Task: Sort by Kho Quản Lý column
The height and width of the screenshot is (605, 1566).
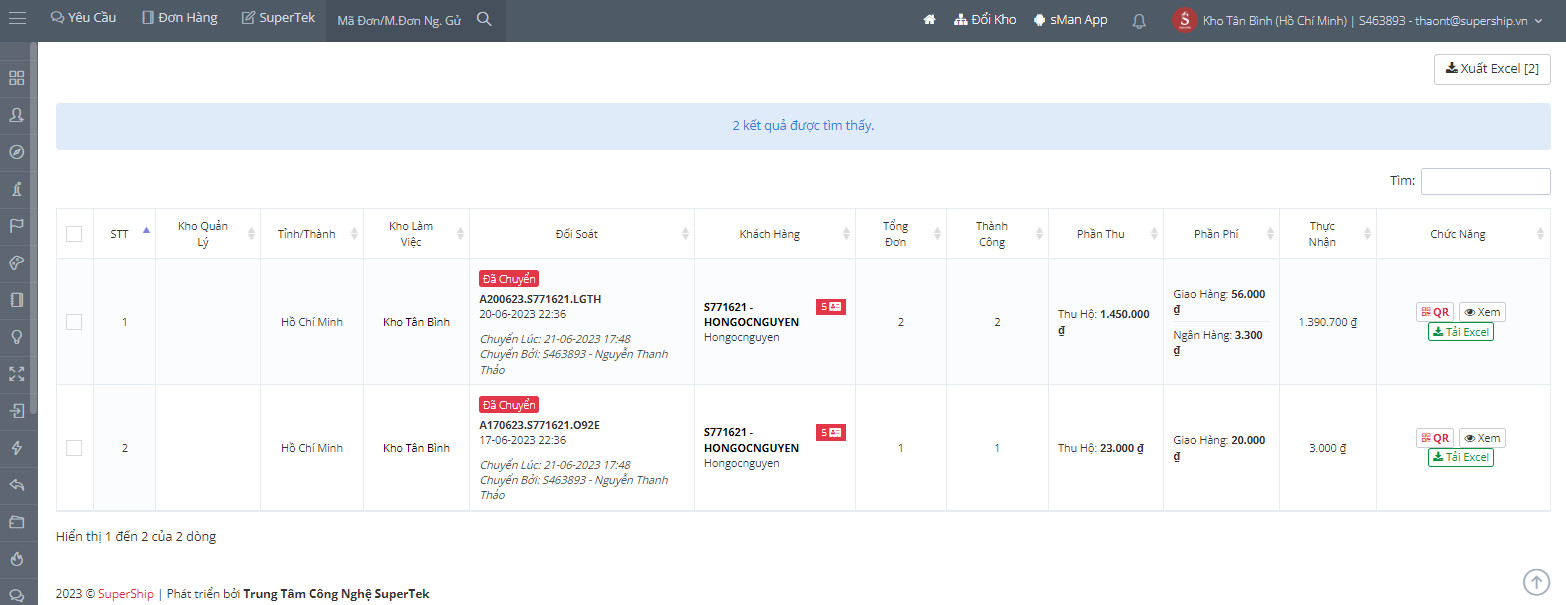Action: (208, 234)
